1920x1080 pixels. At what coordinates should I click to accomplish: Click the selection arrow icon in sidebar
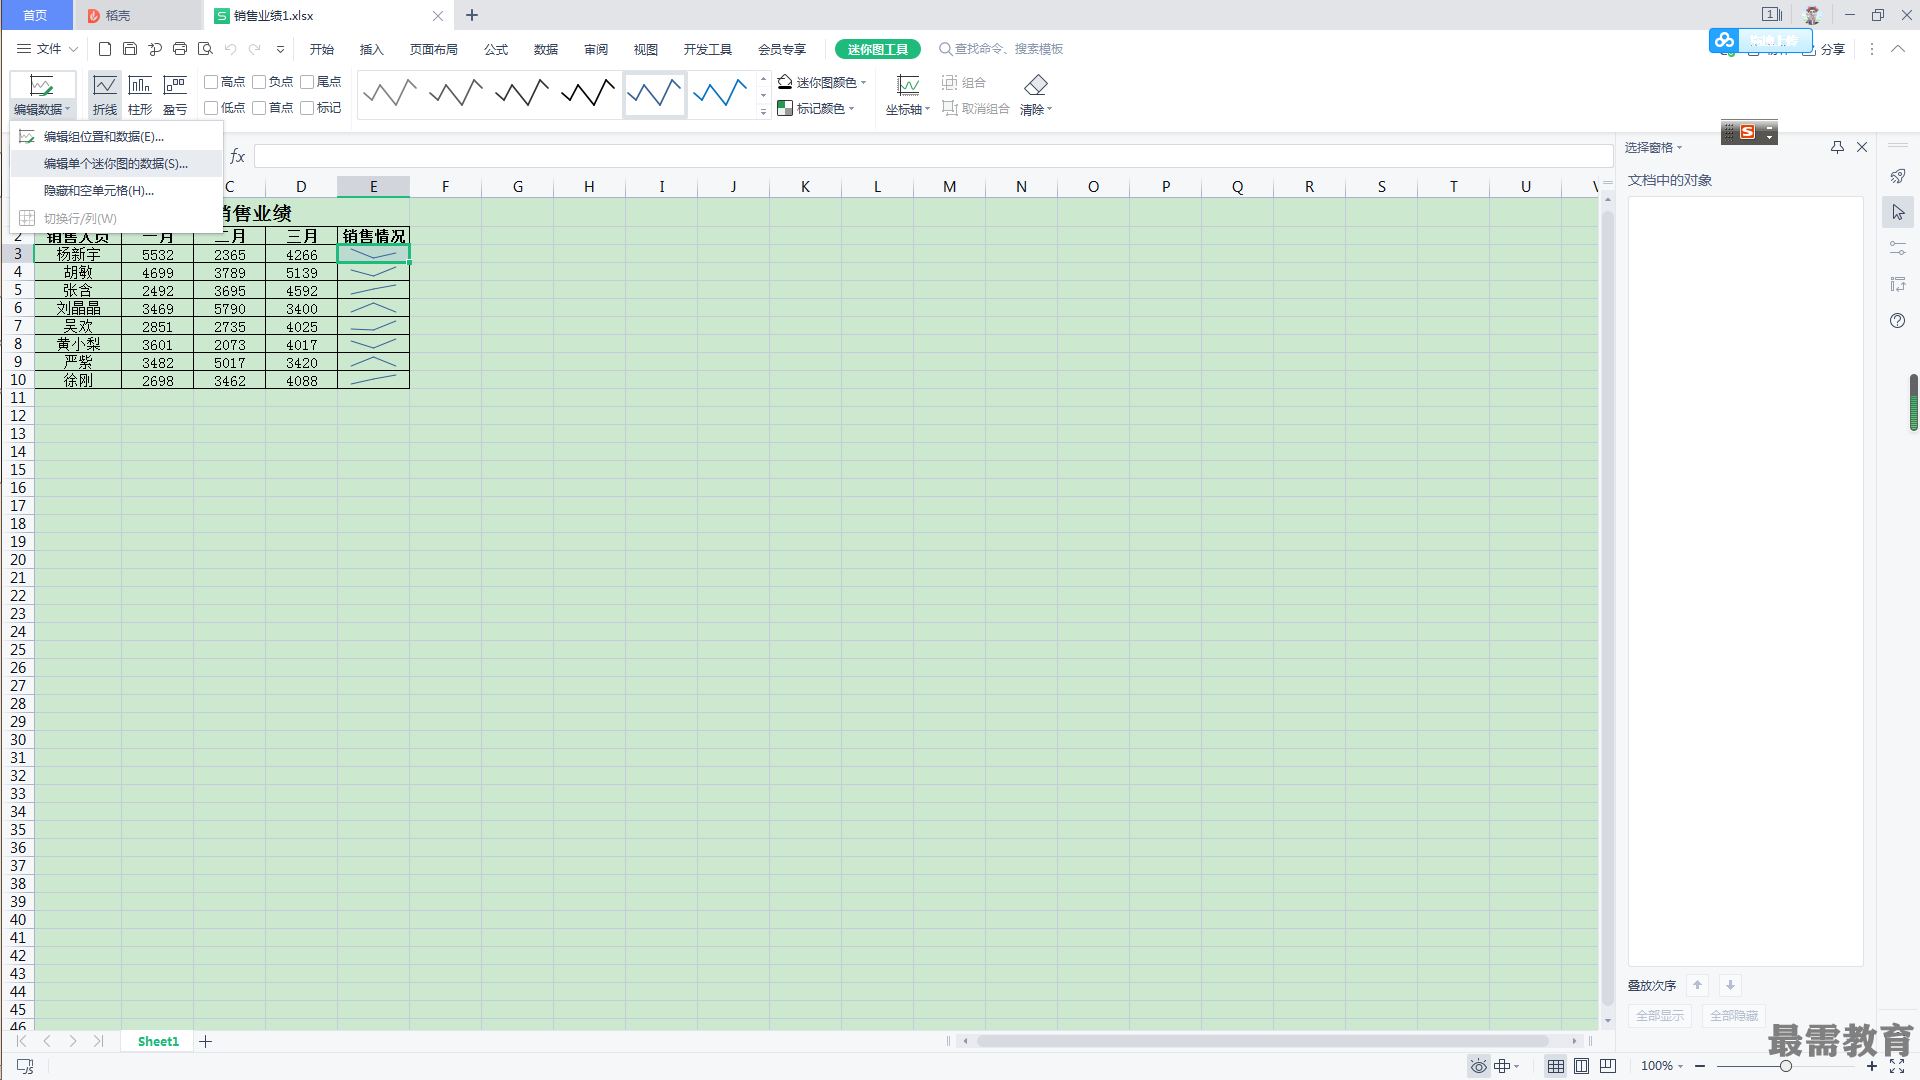coord(1898,212)
